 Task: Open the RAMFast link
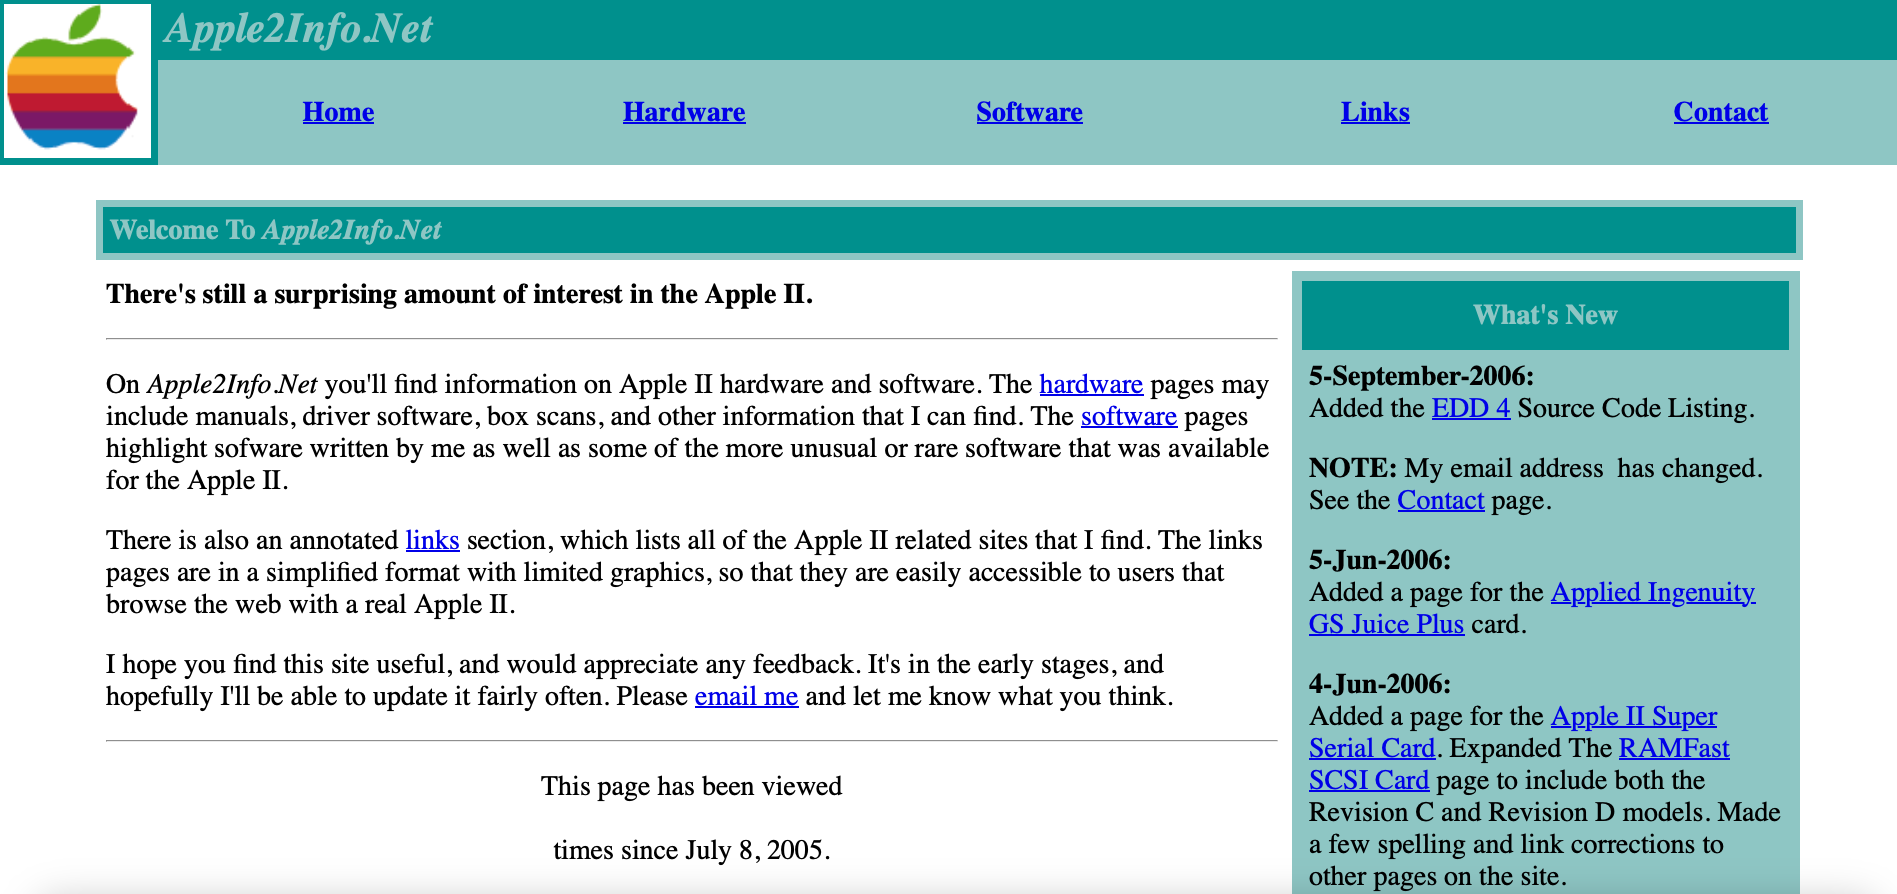tap(1673, 749)
